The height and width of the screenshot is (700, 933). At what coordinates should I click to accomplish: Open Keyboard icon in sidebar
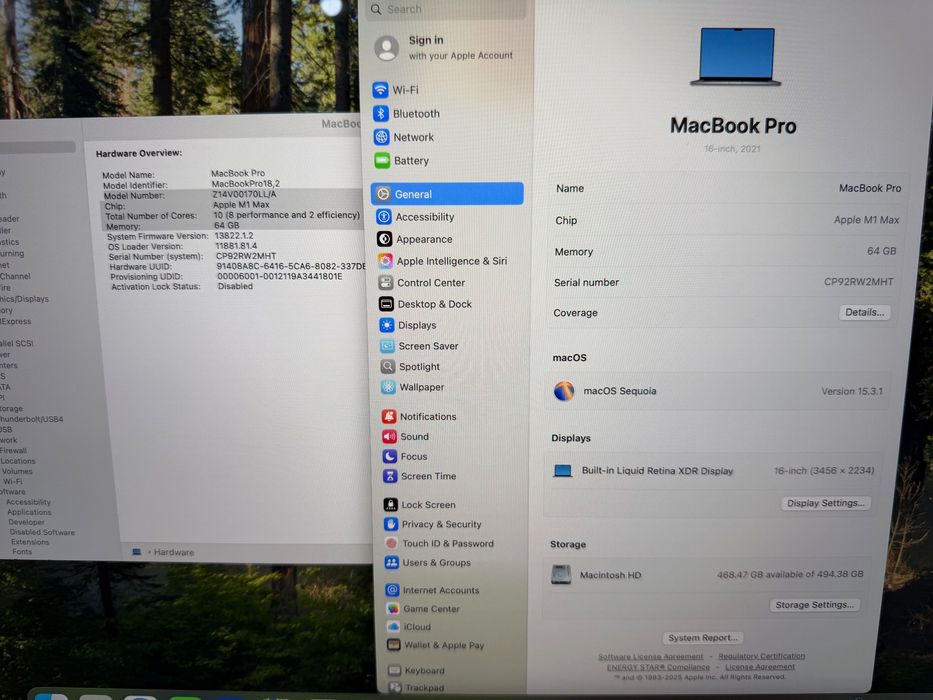[x=394, y=670]
